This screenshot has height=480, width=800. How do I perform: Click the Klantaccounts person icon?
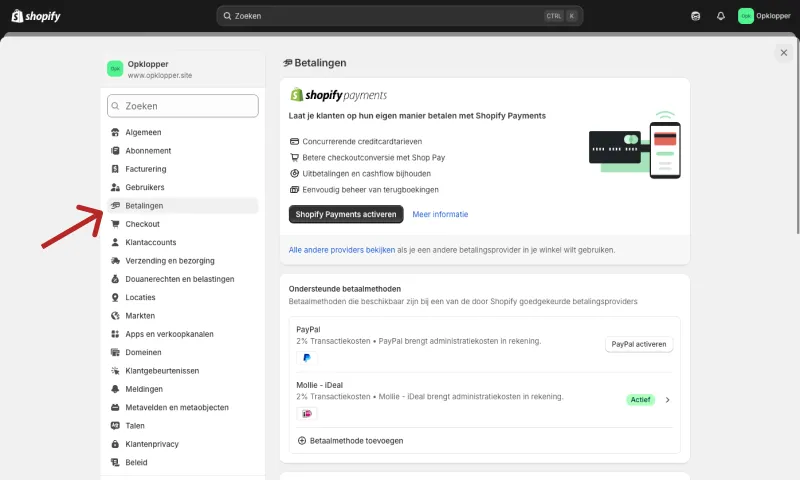click(x=115, y=242)
